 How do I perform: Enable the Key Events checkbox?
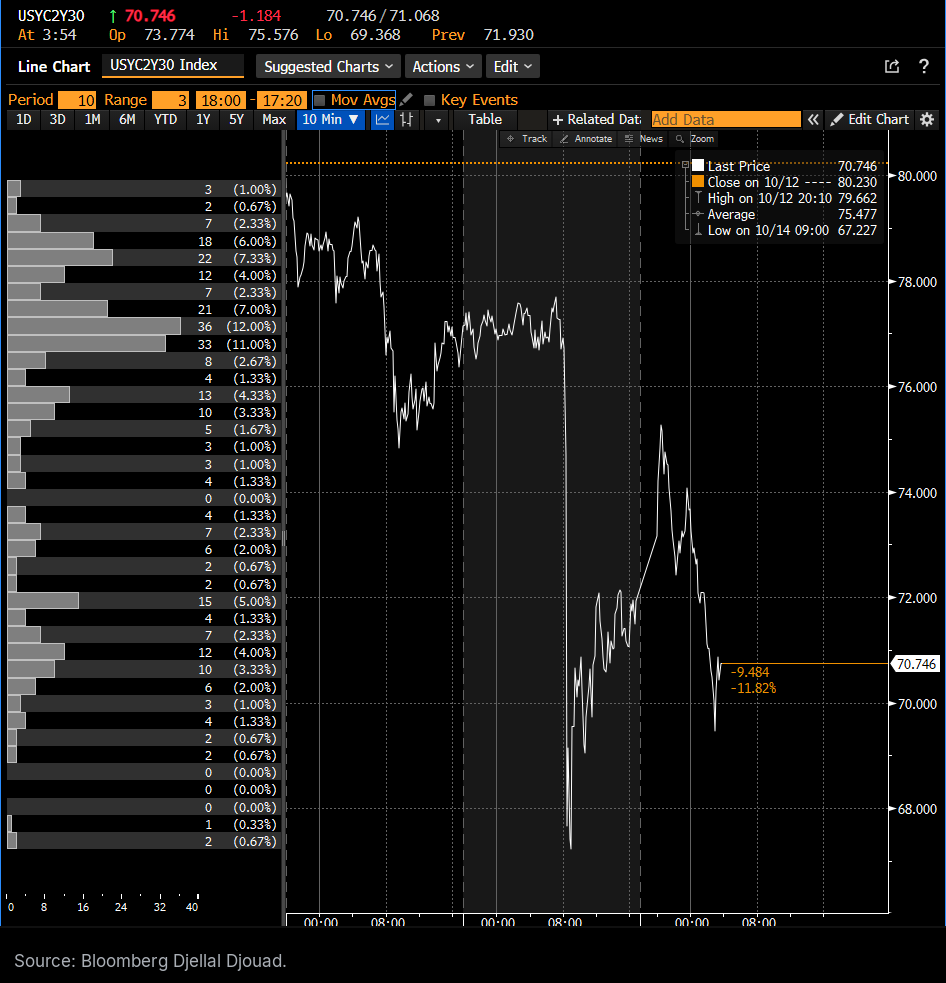tap(429, 100)
